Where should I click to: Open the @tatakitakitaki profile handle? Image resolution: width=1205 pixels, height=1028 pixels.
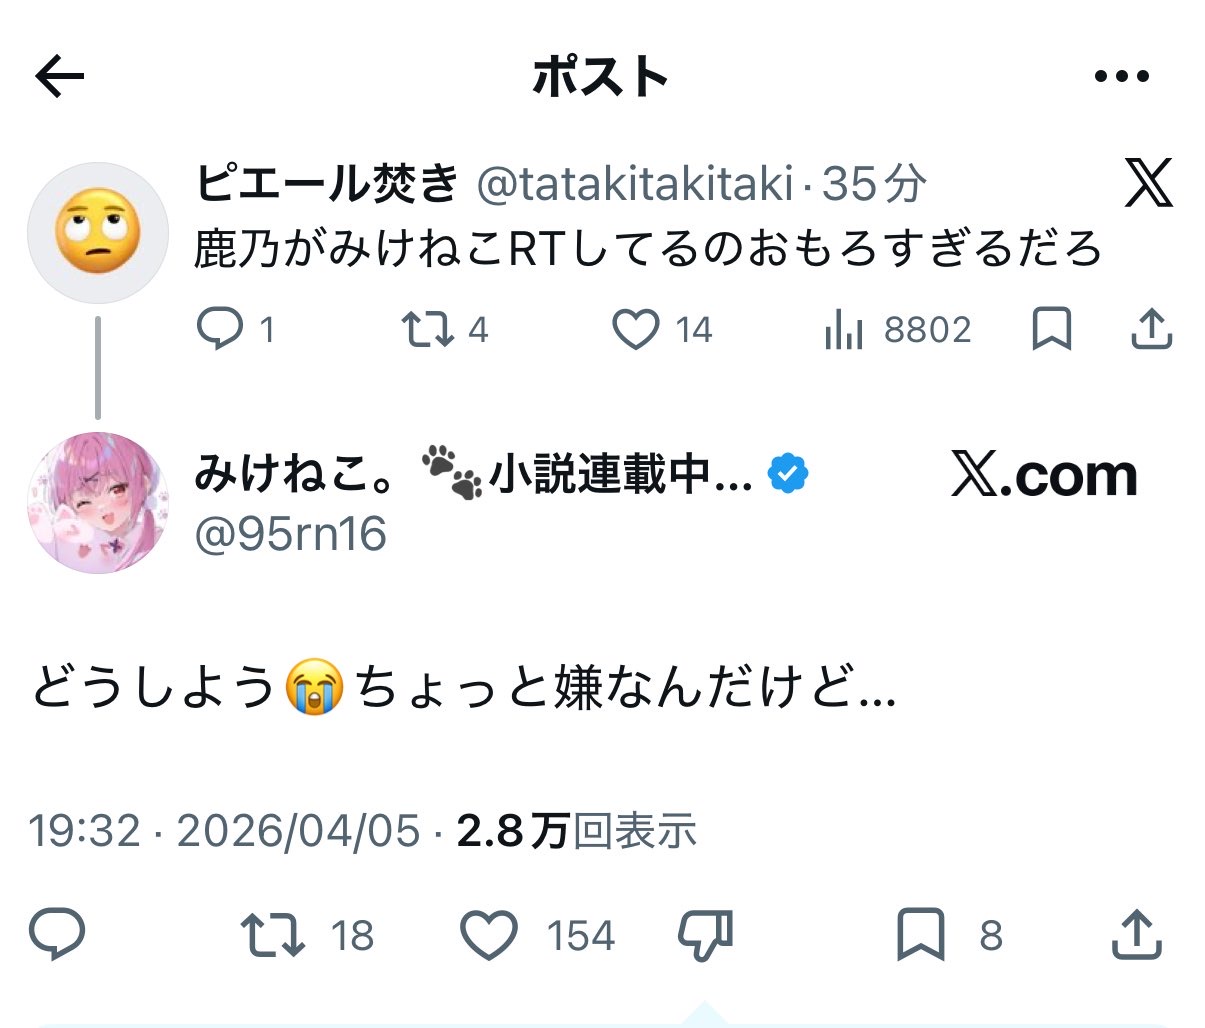(636, 184)
